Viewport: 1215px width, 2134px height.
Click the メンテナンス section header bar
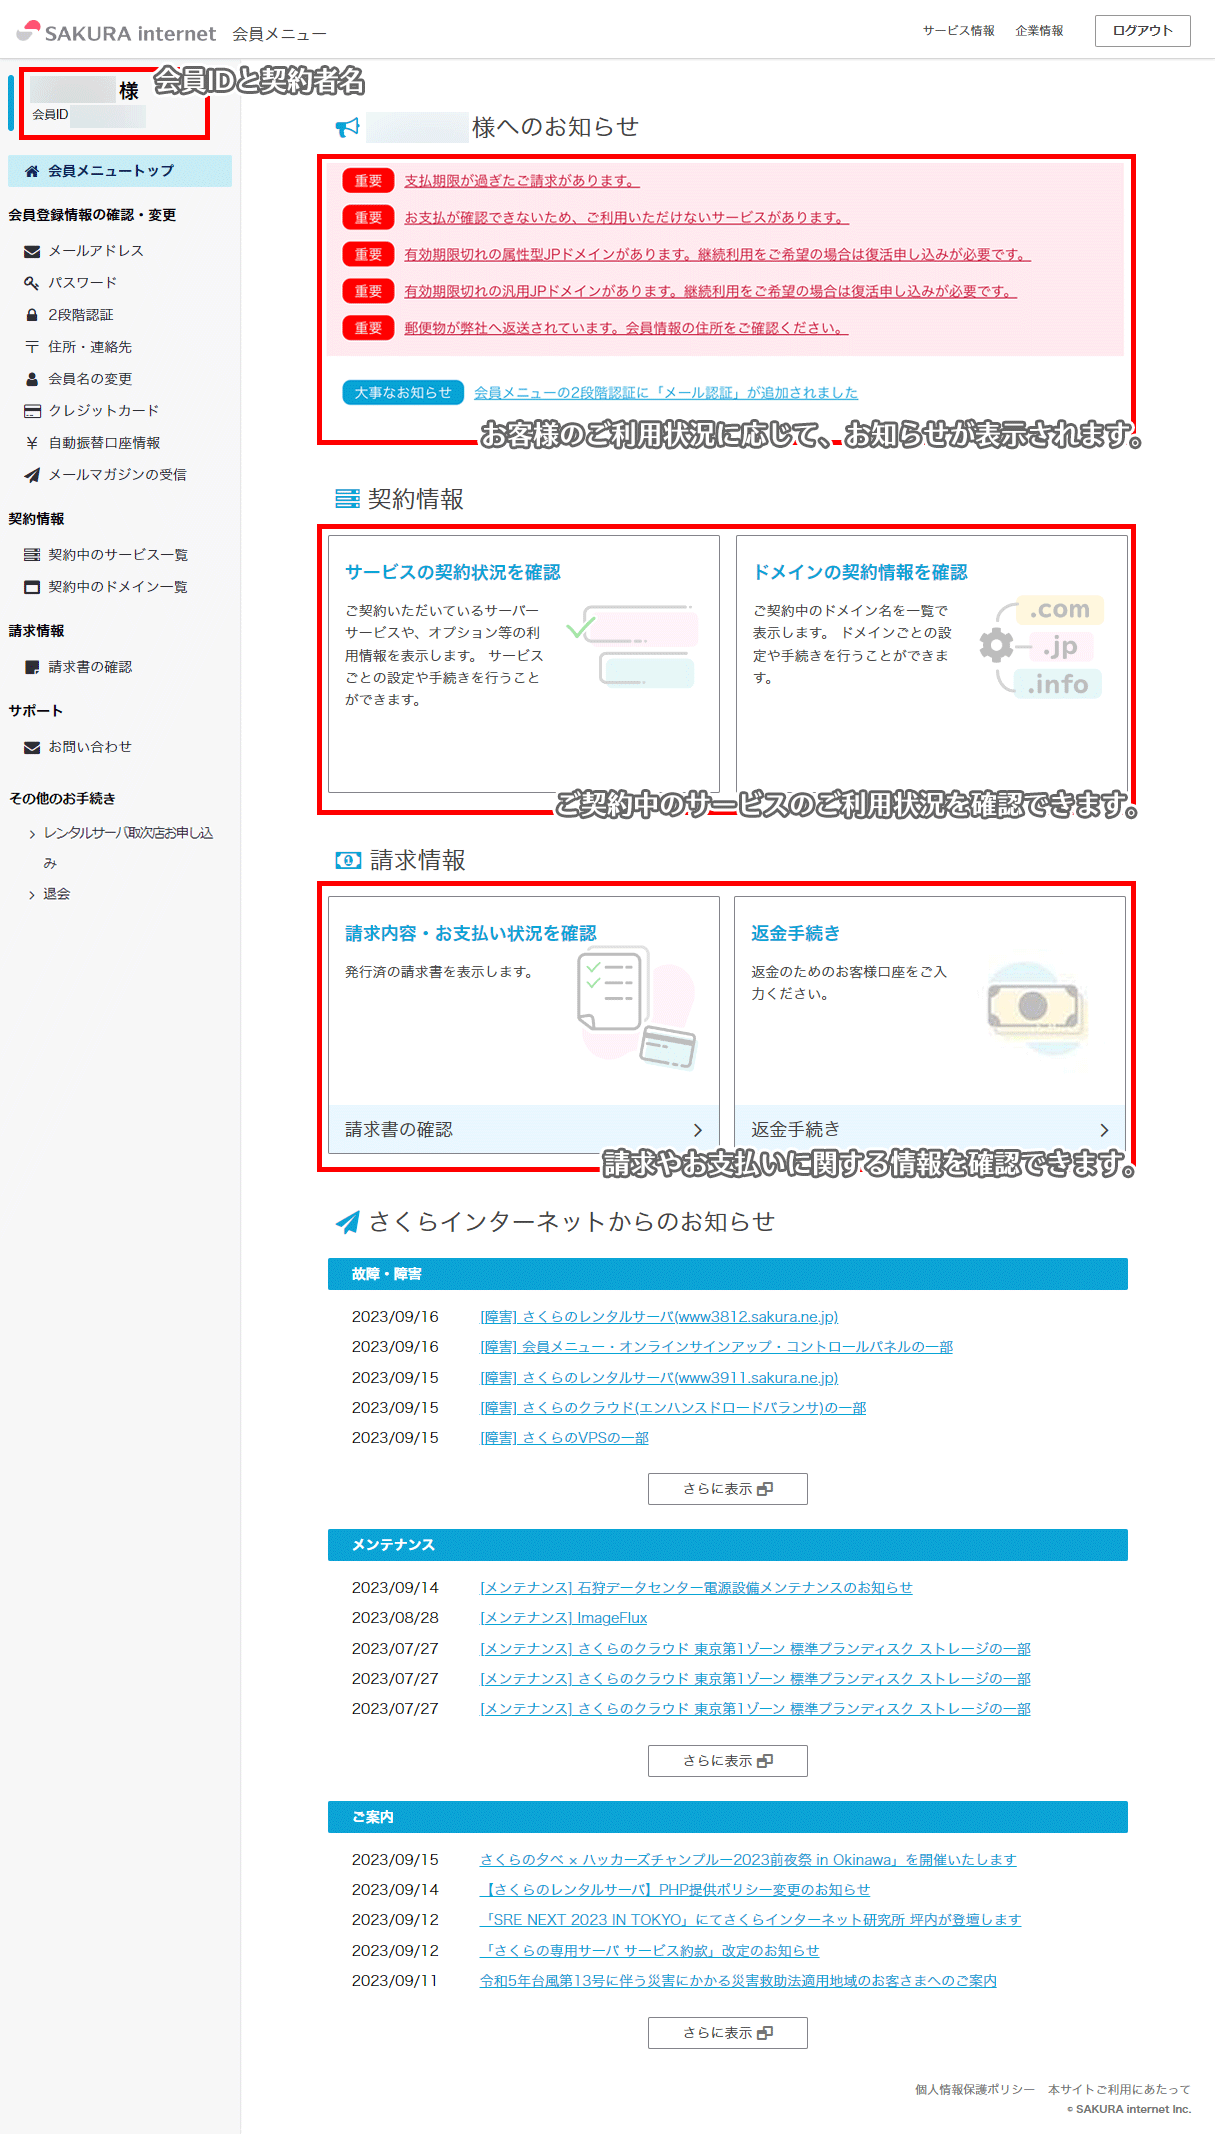tap(728, 1545)
